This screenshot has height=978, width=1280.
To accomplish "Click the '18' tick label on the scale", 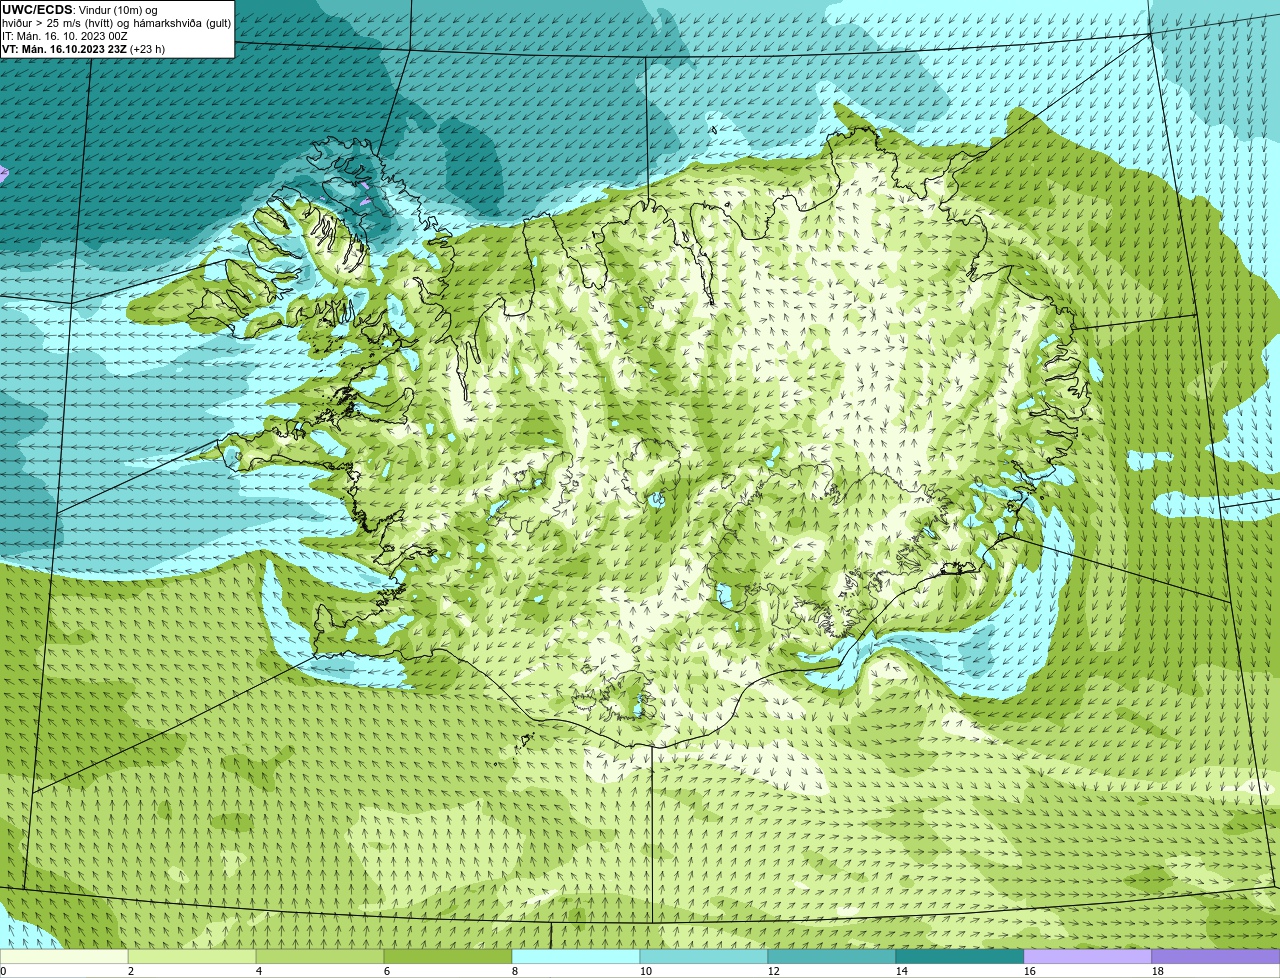I will (1158, 971).
